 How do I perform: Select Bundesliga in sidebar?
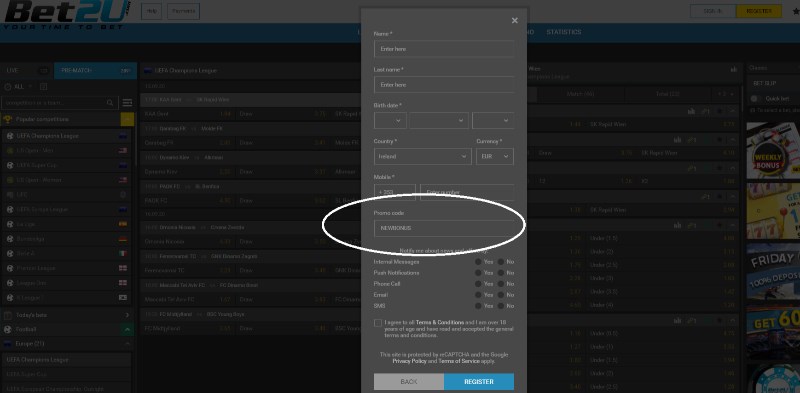coord(66,239)
